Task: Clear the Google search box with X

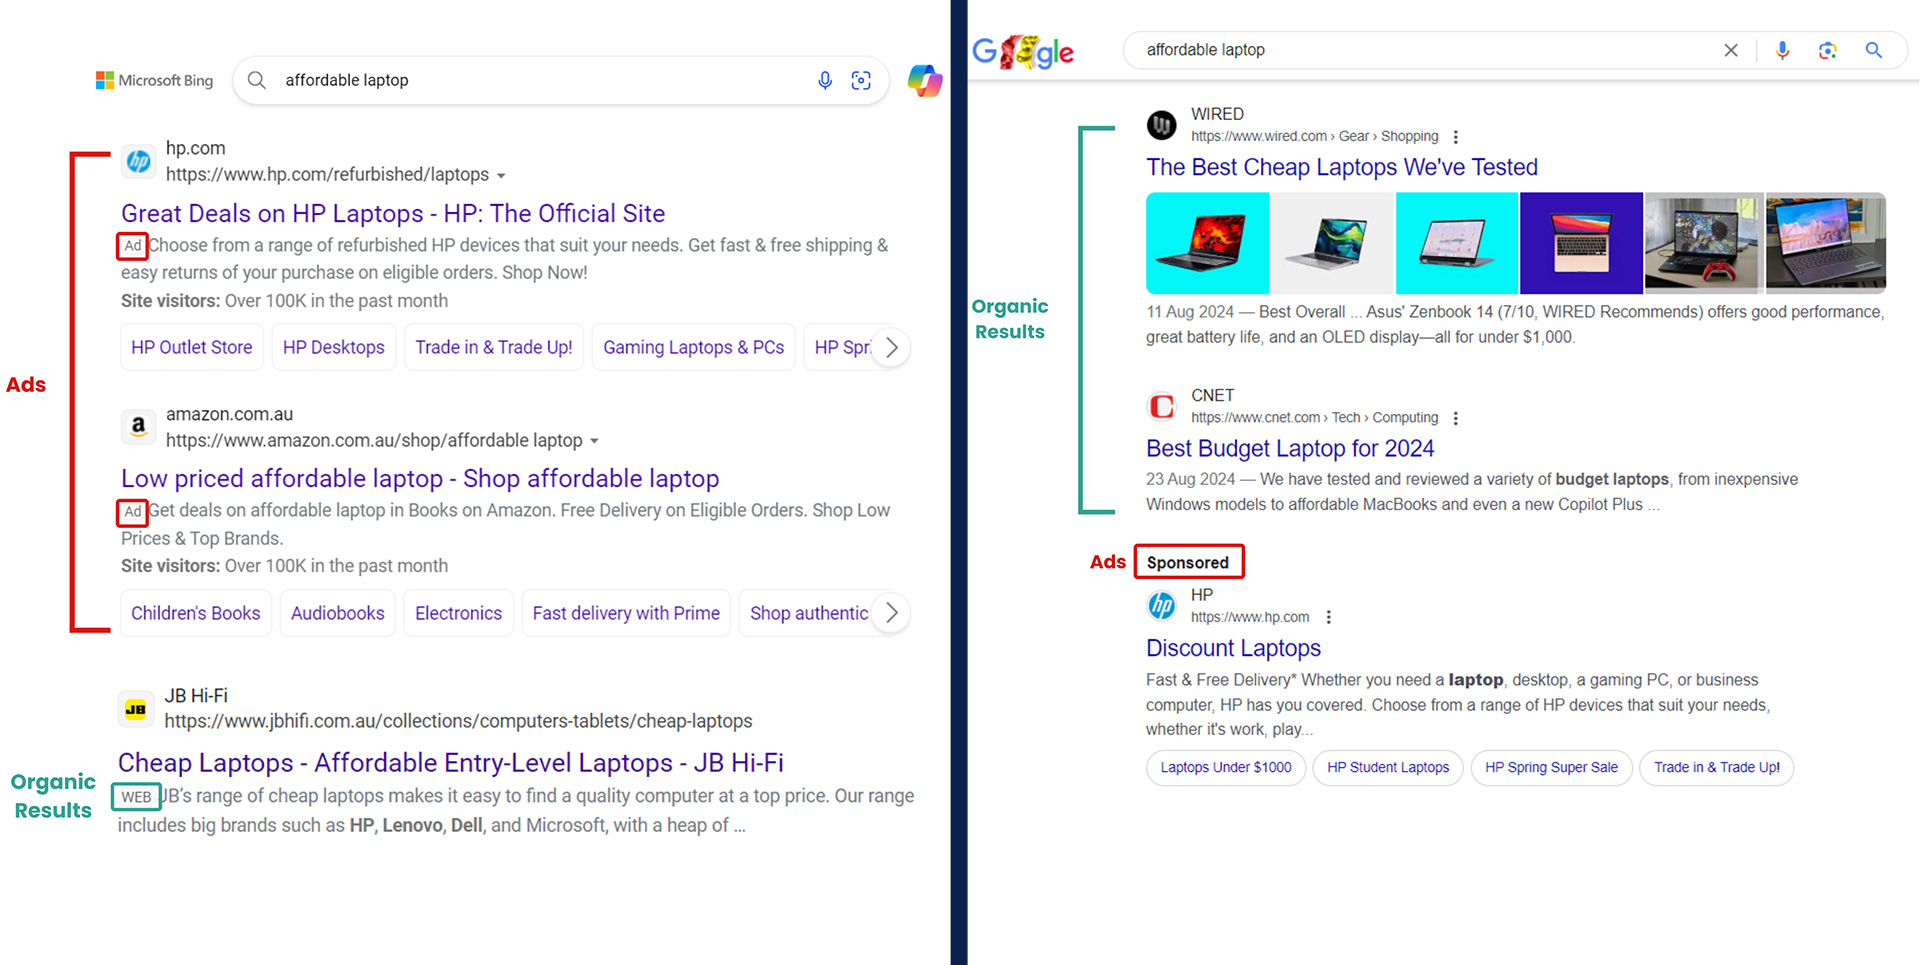Action: (1731, 50)
